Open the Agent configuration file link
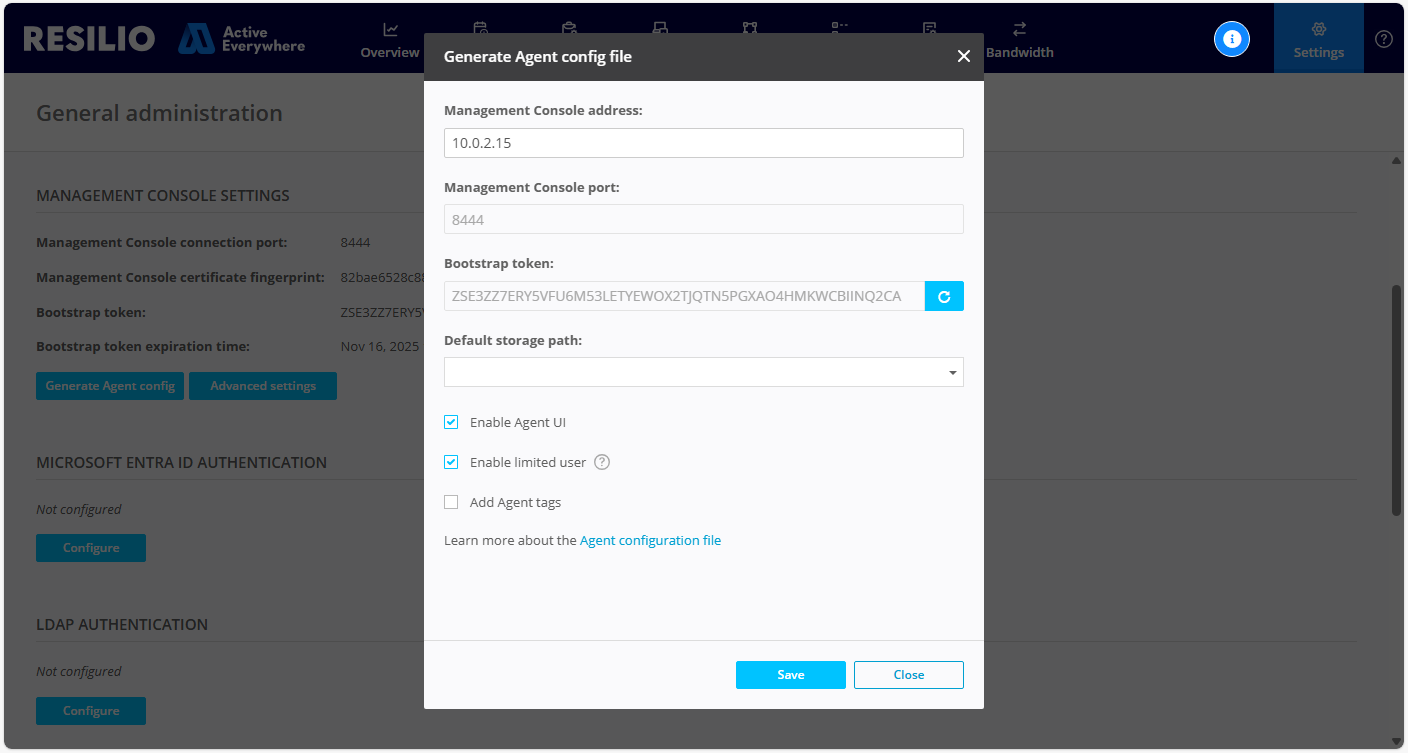 (x=650, y=540)
